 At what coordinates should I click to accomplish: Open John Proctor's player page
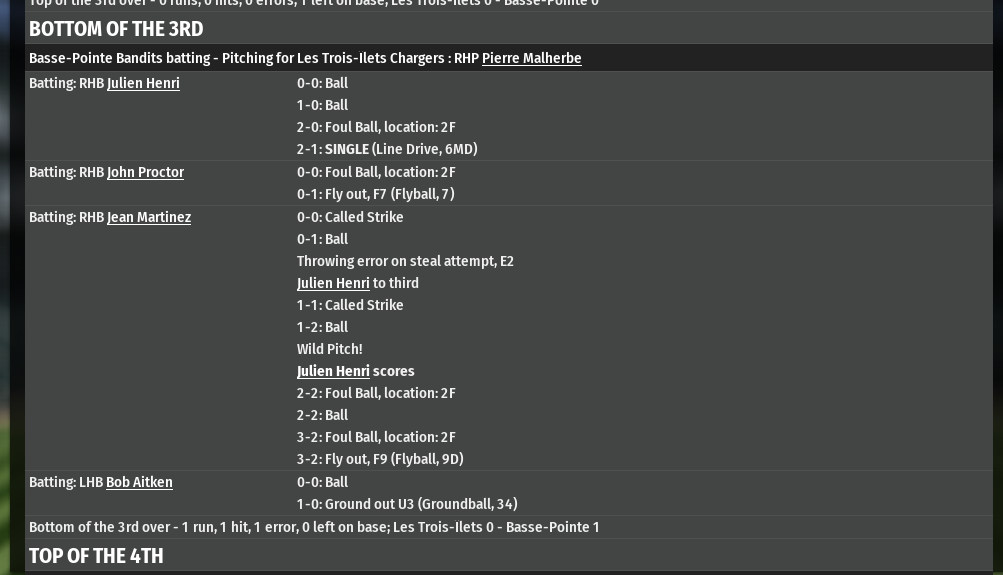point(145,172)
